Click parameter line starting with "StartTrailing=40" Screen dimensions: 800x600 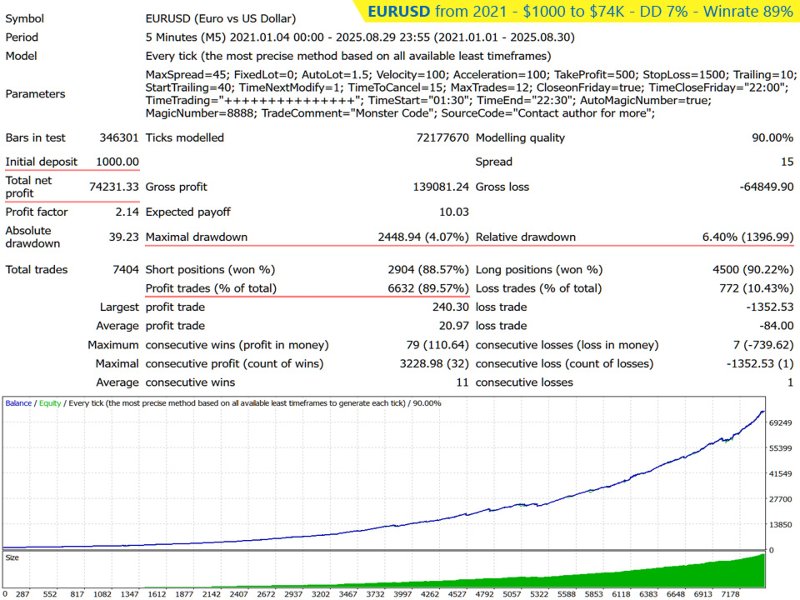tap(467, 88)
